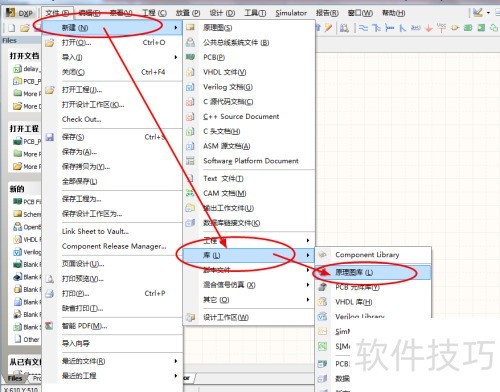This screenshot has height=392, width=500.
Task: Click the icon beside Component Library
Action: (322, 255)
